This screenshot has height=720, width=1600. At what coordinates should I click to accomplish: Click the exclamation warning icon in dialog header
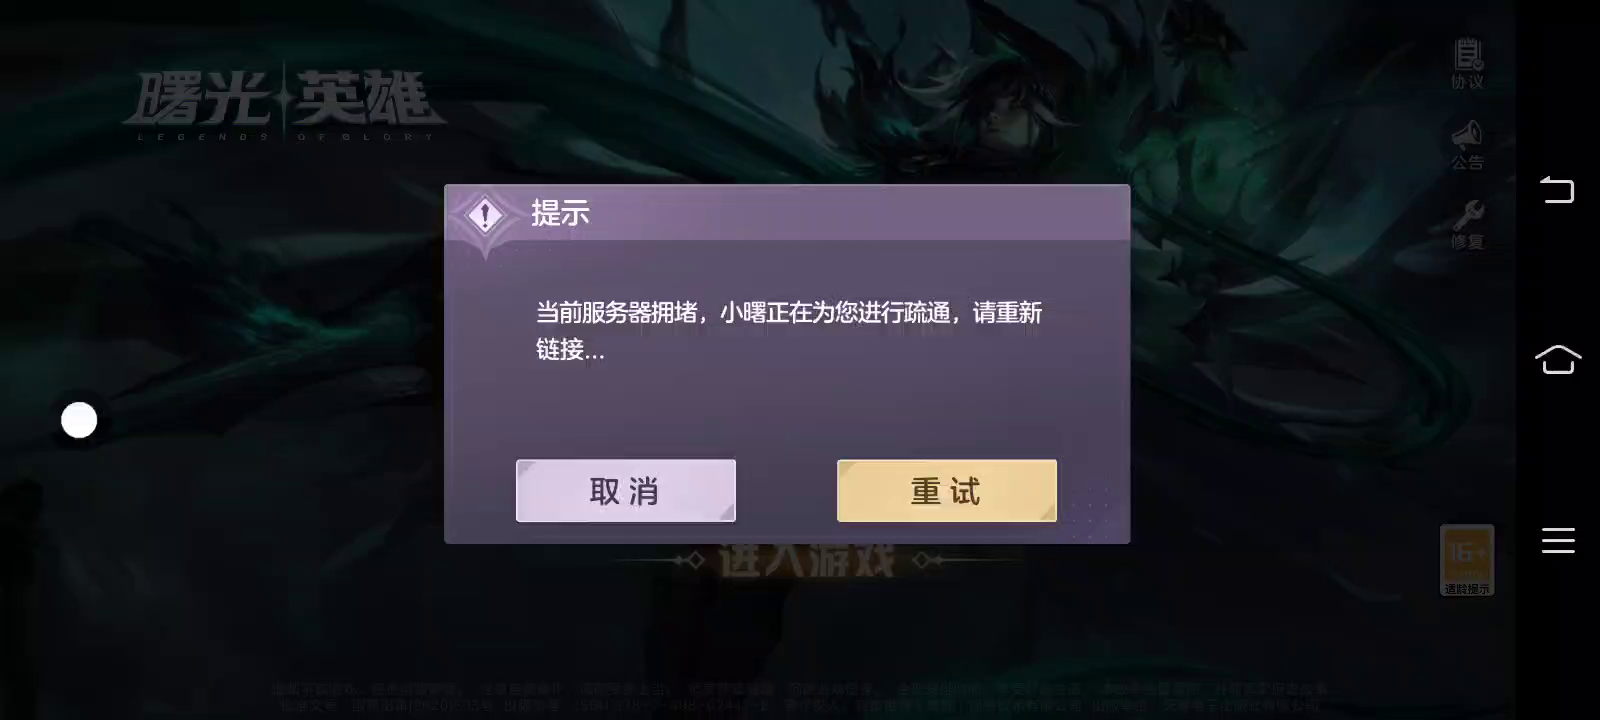pos(486,215)
